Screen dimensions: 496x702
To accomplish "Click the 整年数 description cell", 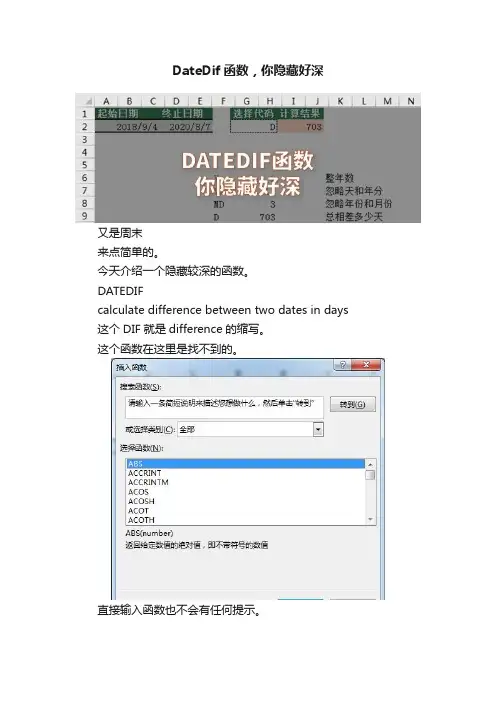I will point(340,178).
